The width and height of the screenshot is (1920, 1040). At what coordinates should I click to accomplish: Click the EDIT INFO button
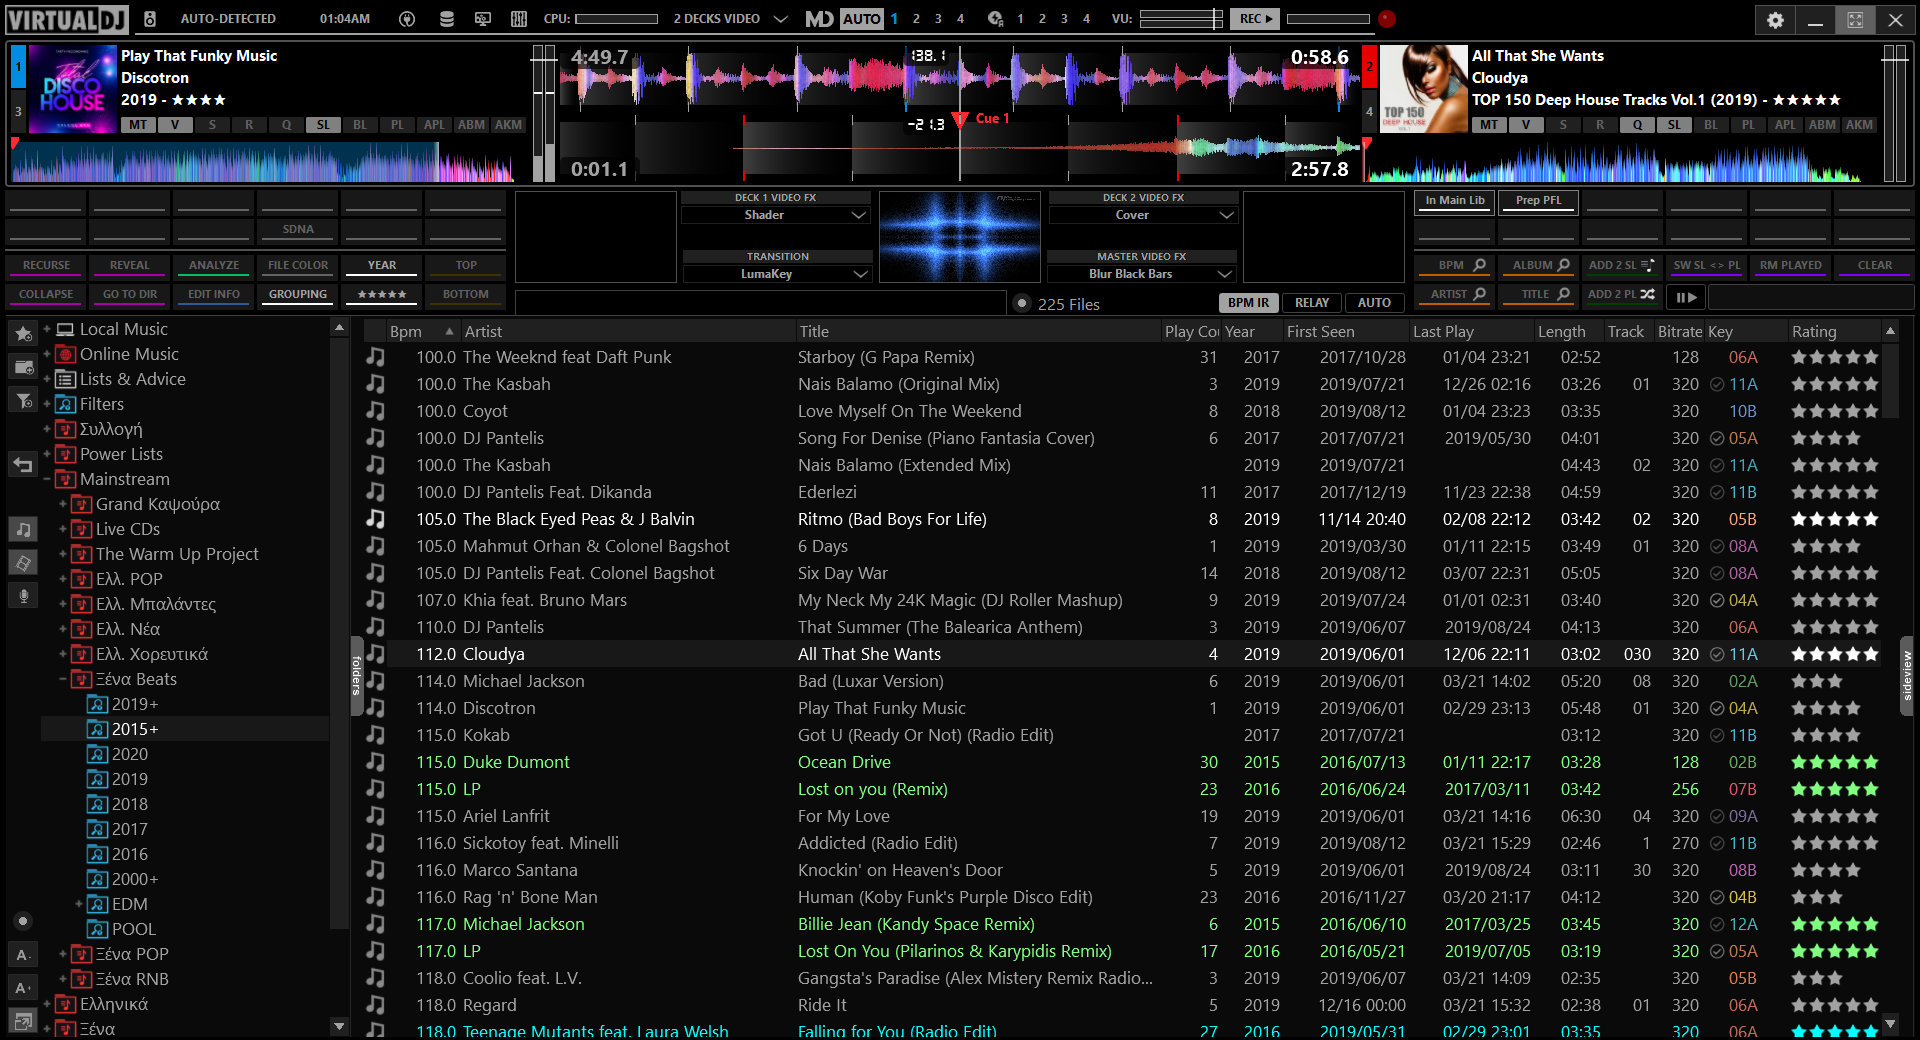tap(214, 295)
